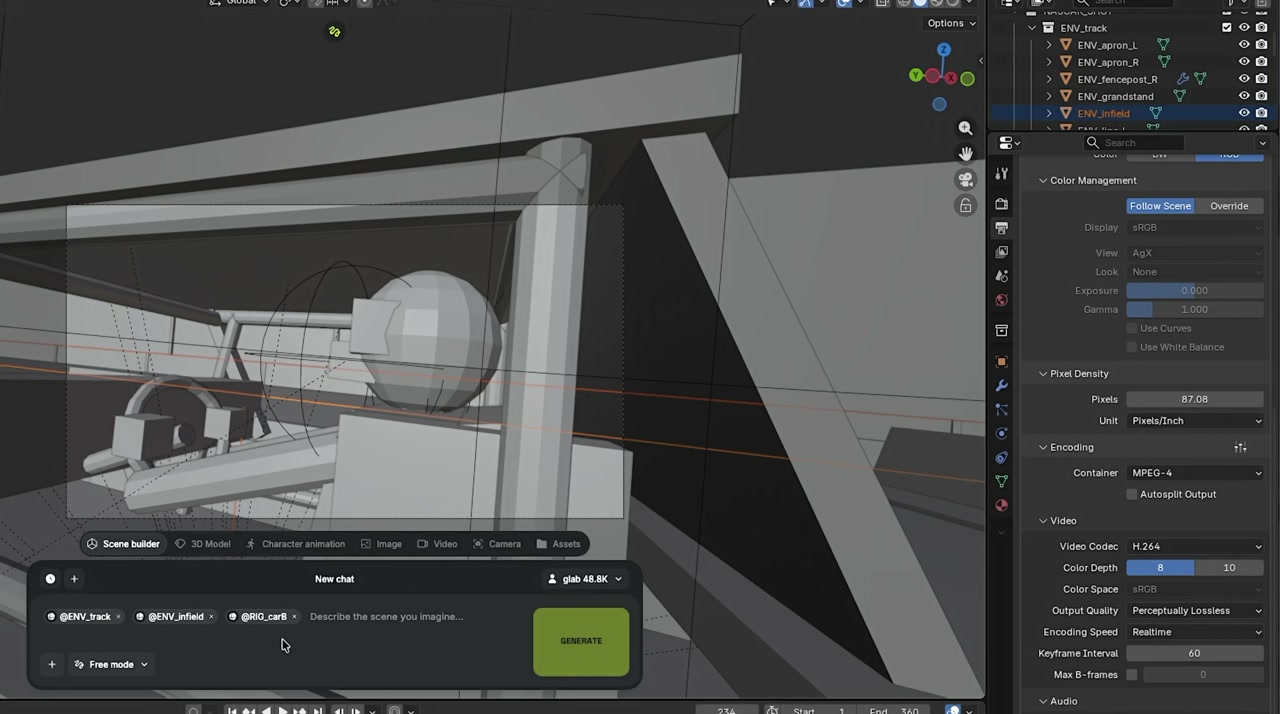
Task: Click mesh data icon beside ENV_grandstand
Action: (1179, 96)
